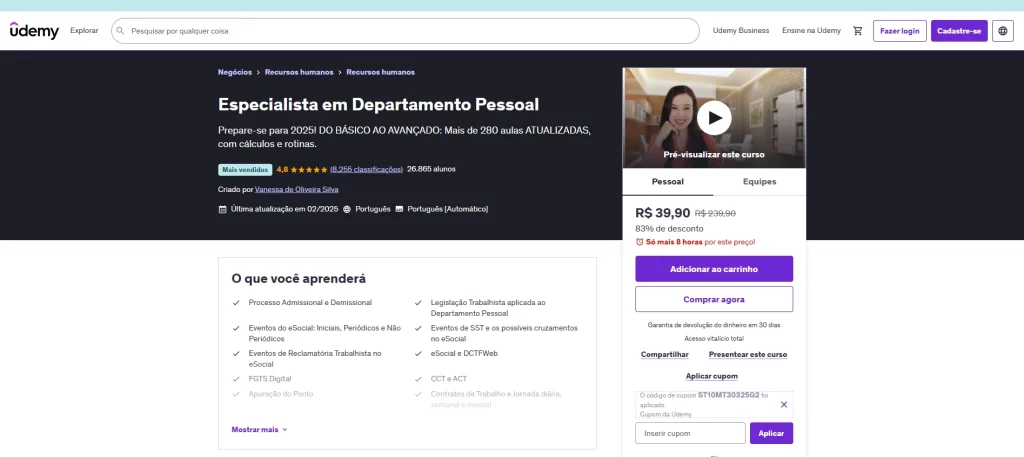
Task: Click the course preview thumbnail image
Action: [714, 118]
